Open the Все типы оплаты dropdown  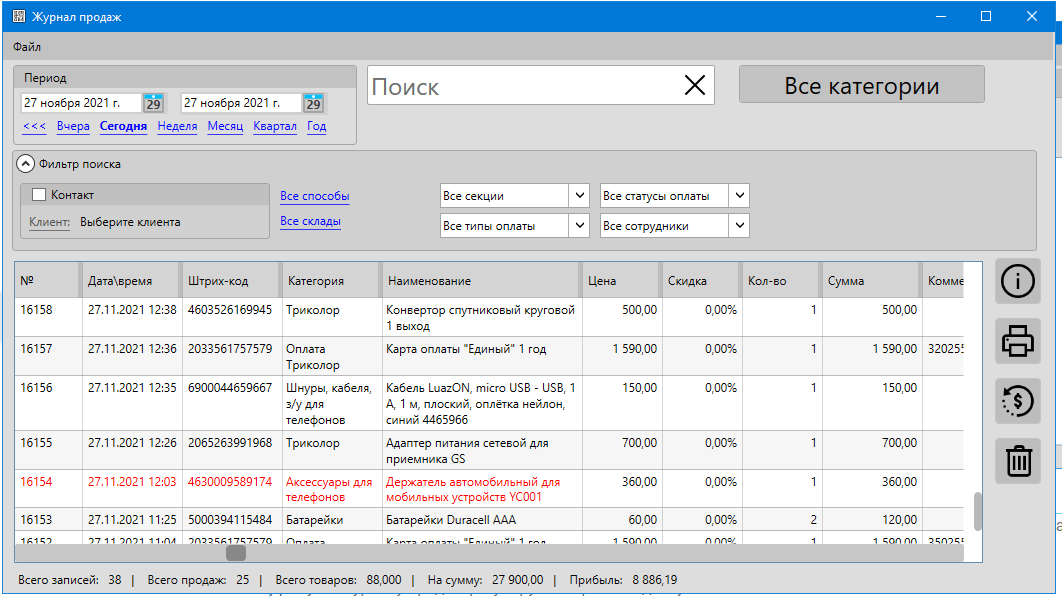click(578, 226)
